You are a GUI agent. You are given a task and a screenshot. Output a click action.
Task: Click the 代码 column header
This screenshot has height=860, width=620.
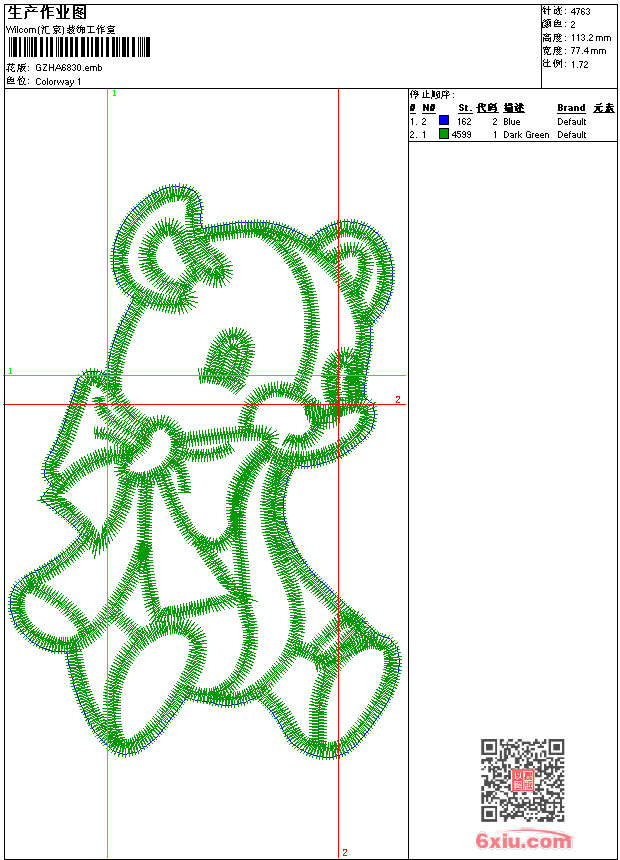click(487, 108)
